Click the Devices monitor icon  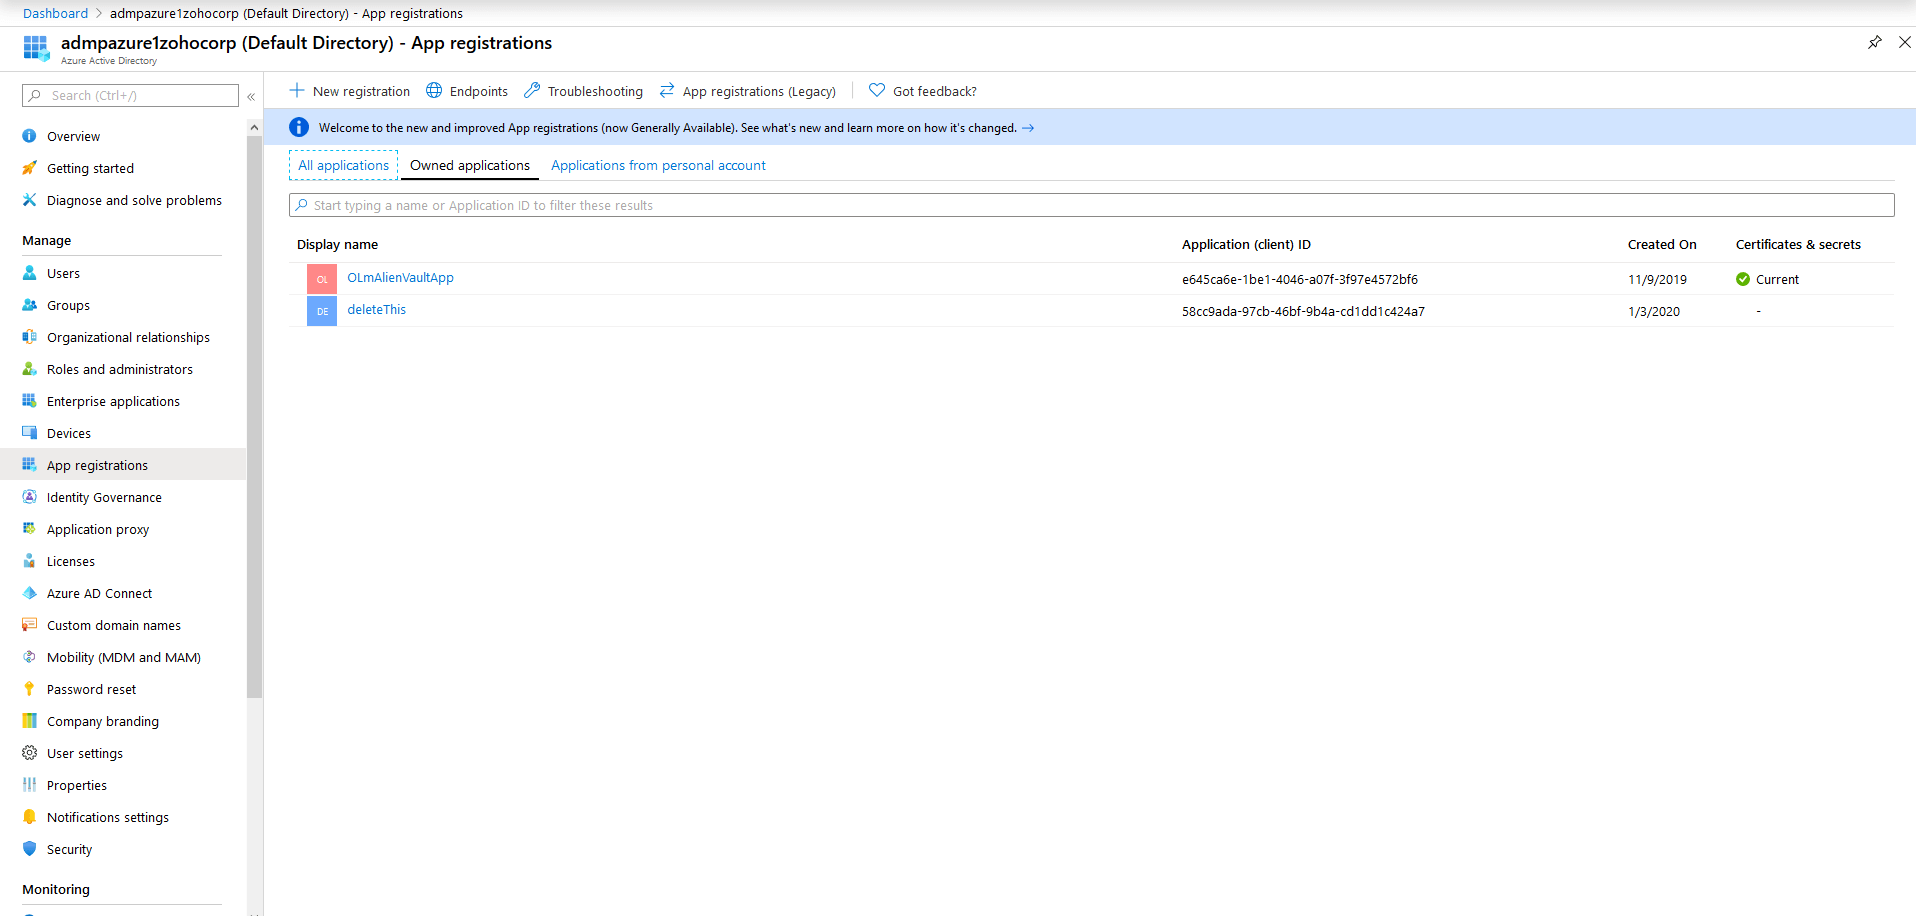(29, 433)
